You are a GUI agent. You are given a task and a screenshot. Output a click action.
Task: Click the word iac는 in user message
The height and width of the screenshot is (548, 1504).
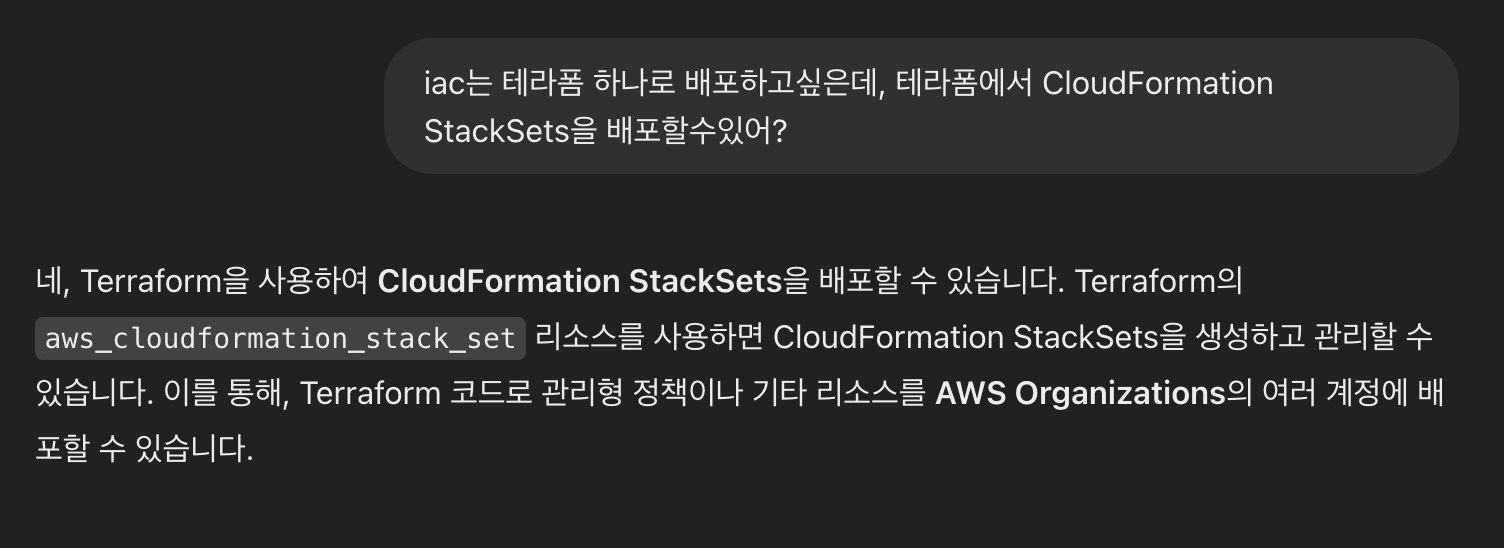(x=458, y=83)
